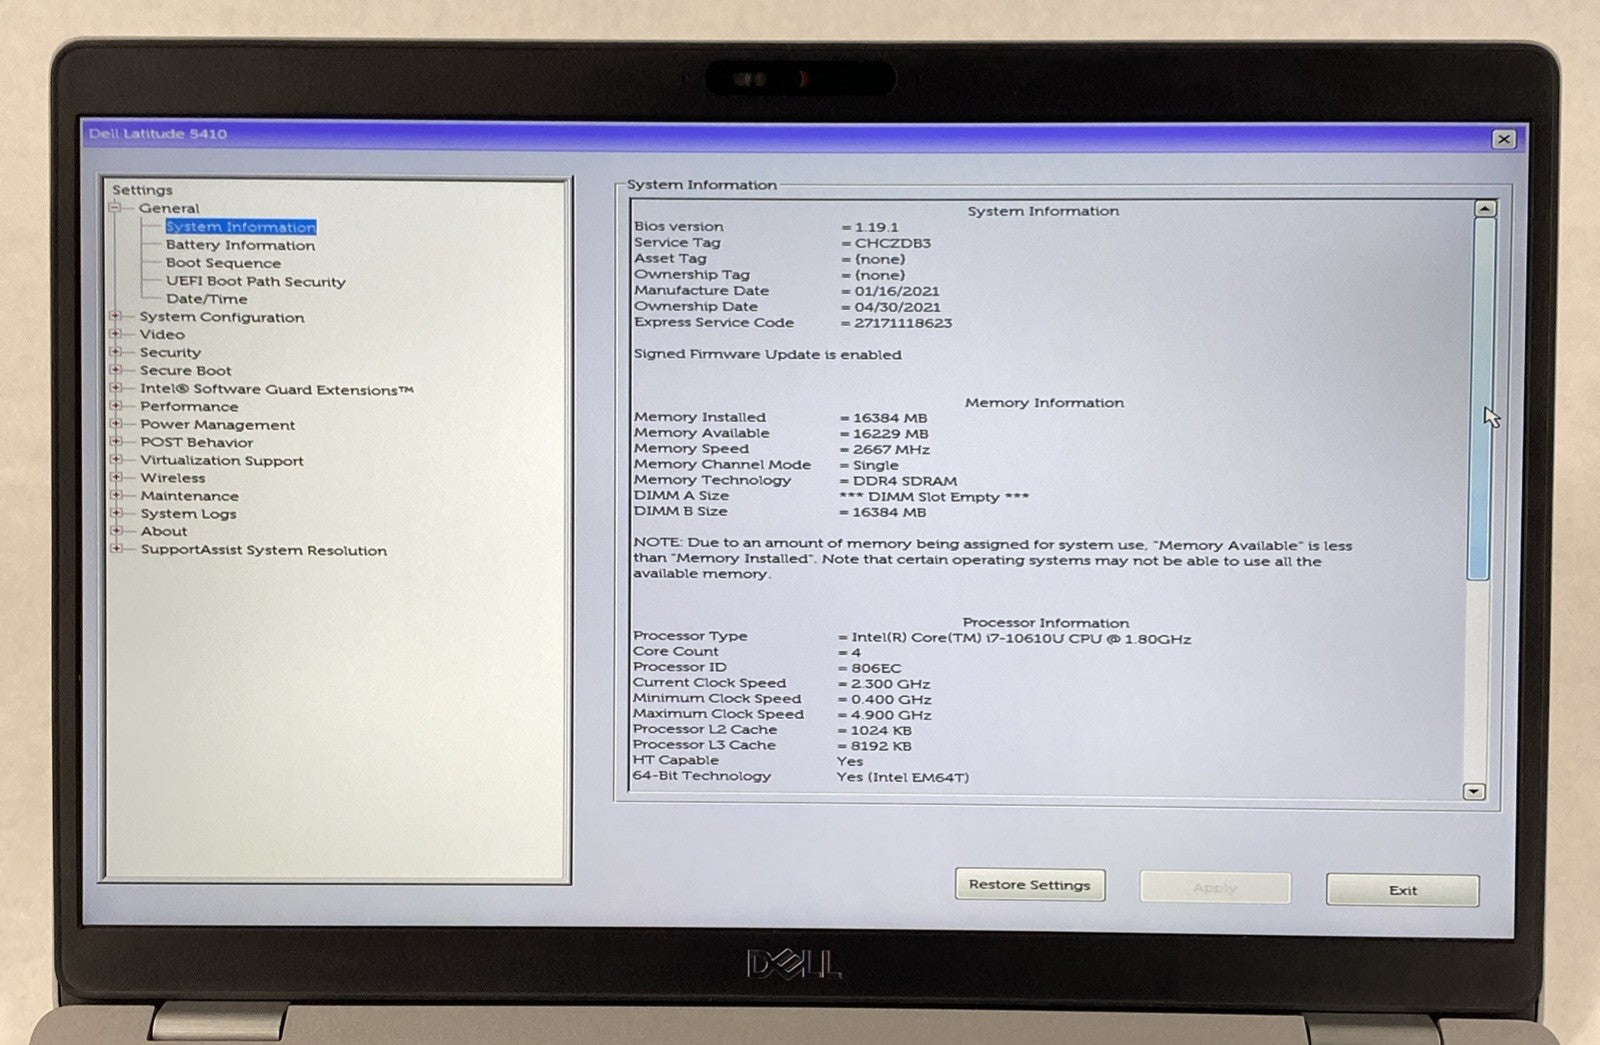Screen dimensions: 1600x1045
Task: Collapse the General tree node
Action: [x=116, y=208]
